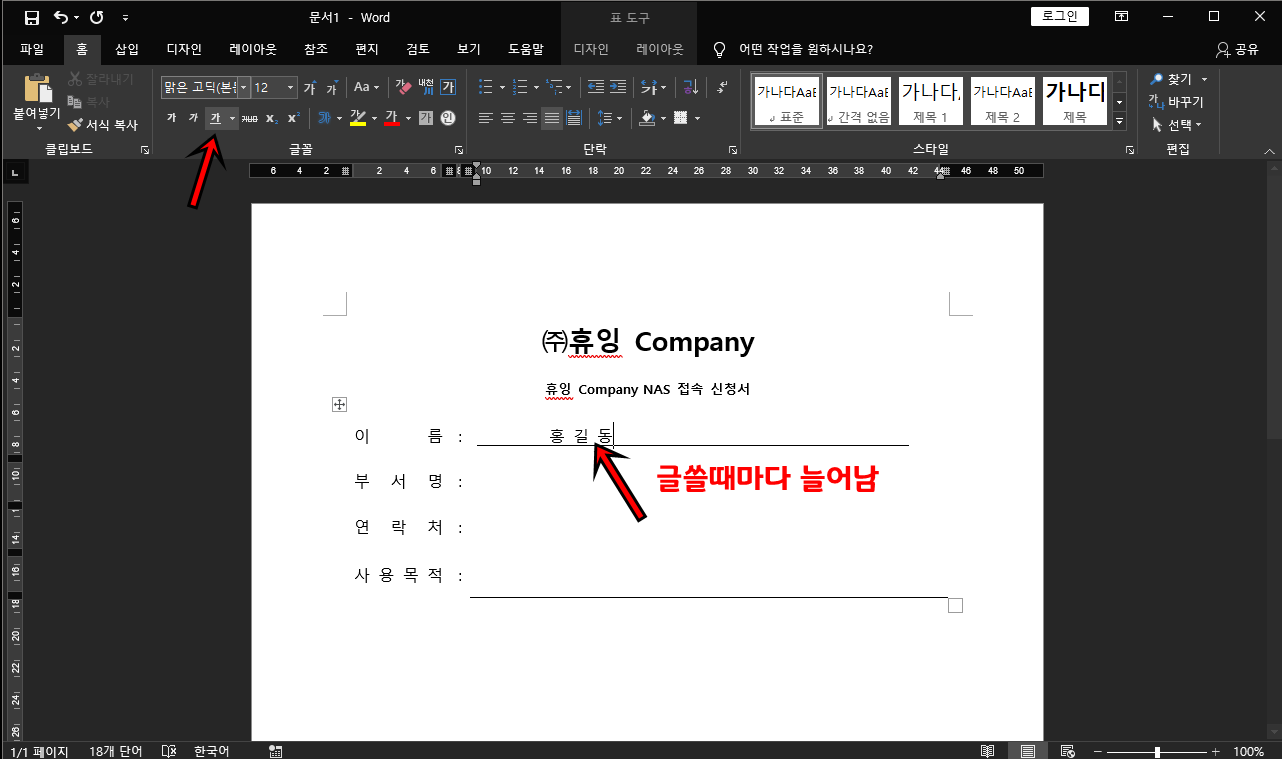
Task: Expand bullet list options dropdown
Action: (x=502, y=87)
